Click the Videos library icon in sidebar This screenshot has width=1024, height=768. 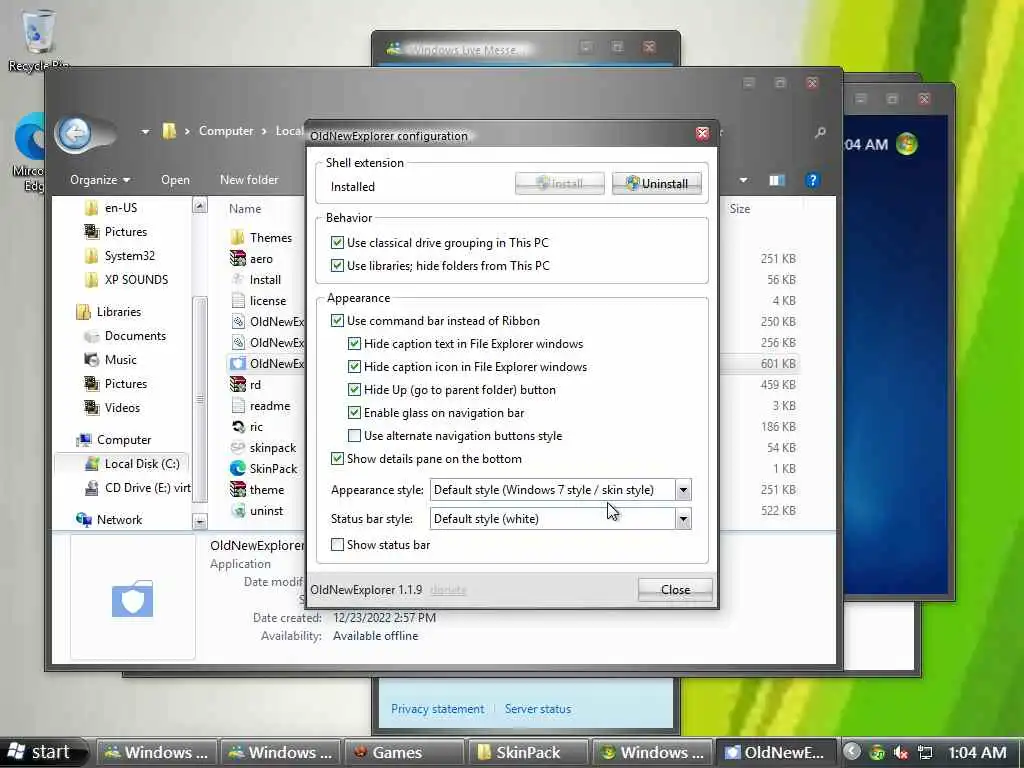[91, 408]
